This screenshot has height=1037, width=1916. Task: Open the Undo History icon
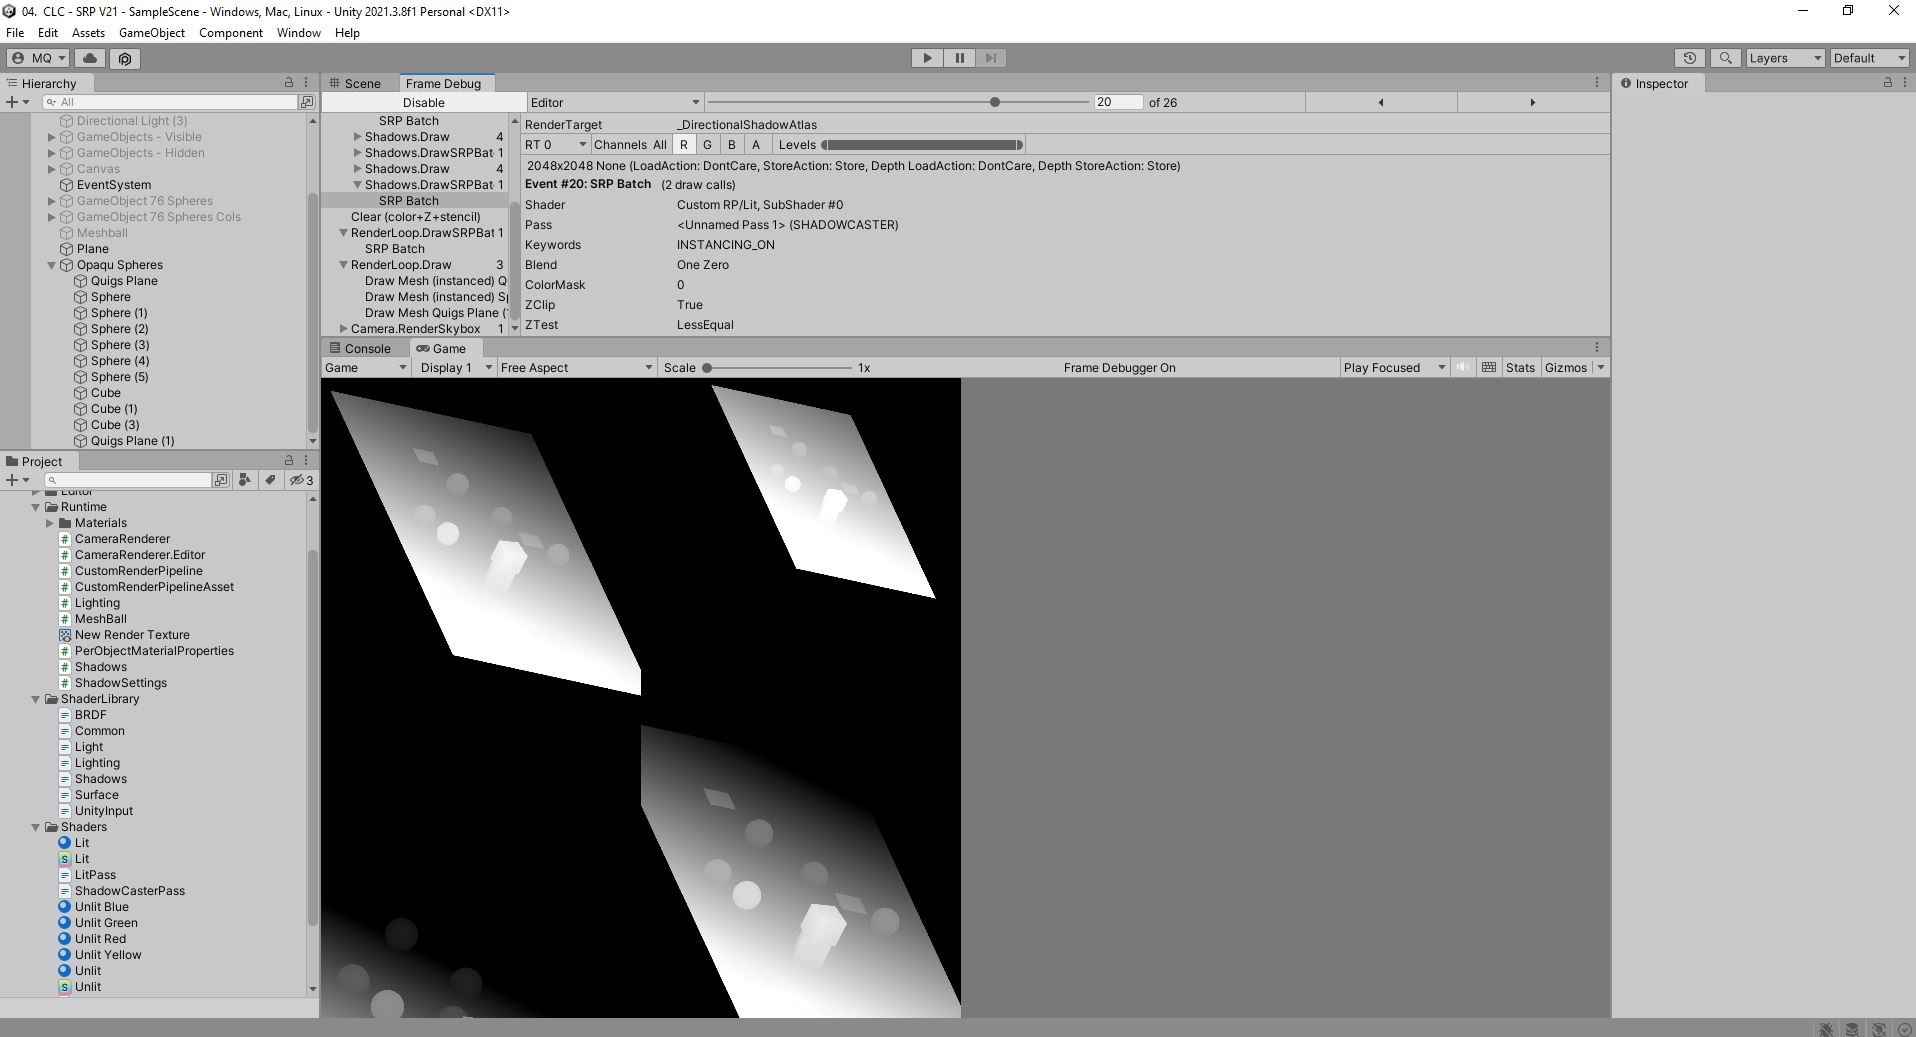tap(1691, 58)
